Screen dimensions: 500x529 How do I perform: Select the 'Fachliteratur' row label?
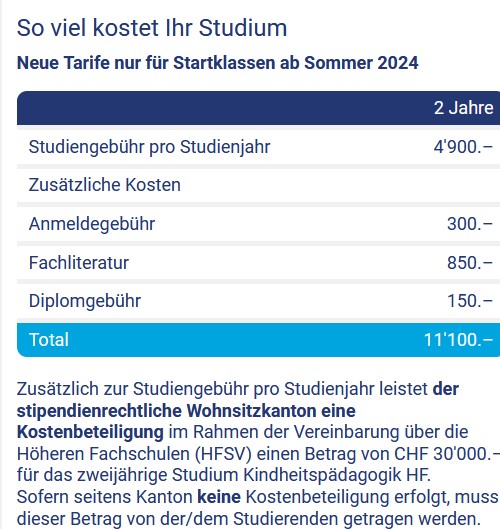click(x=79, y=262)
